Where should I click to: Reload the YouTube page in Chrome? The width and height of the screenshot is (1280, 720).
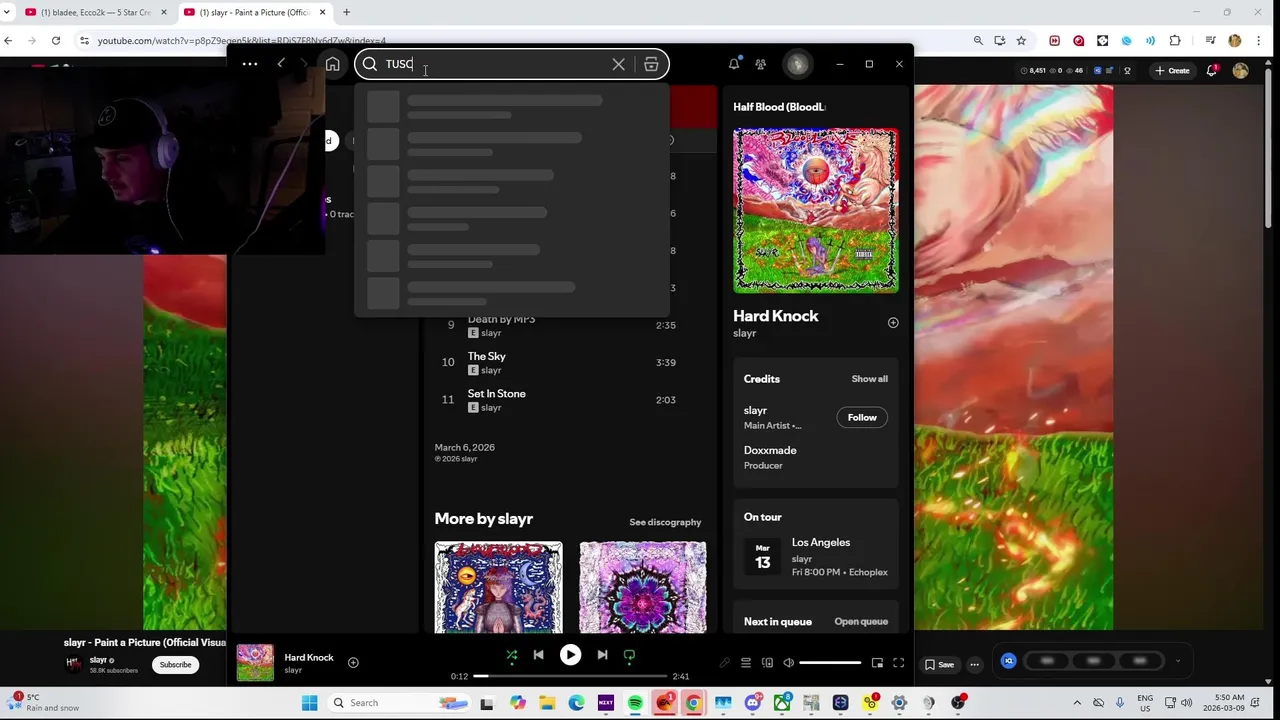click(56, 40)
